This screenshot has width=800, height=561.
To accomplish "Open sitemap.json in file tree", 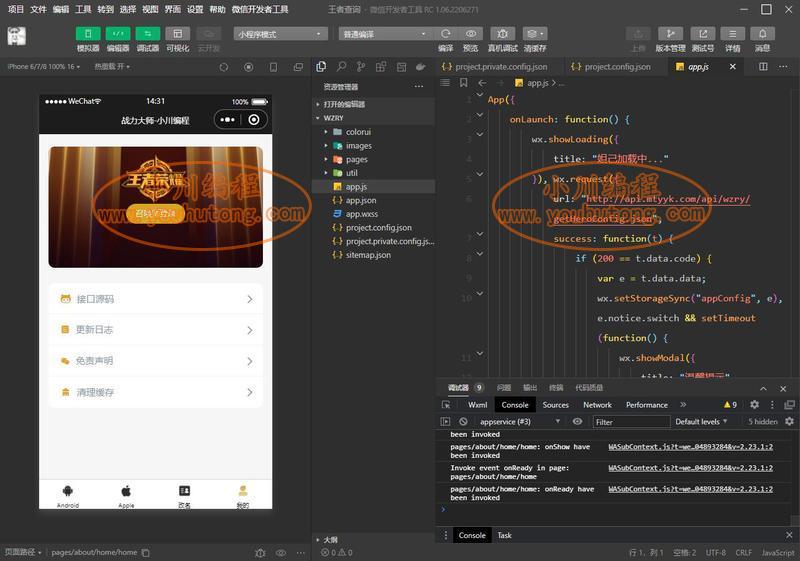I will [x=373, y=255].
